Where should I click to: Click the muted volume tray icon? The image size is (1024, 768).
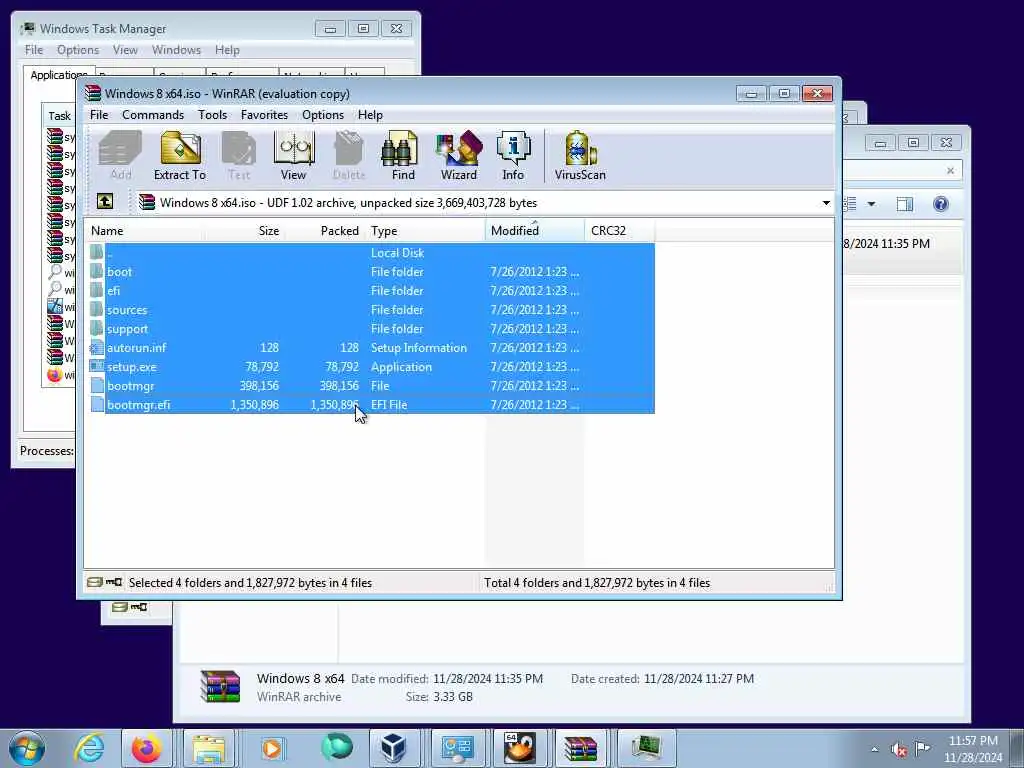[899, 750]
